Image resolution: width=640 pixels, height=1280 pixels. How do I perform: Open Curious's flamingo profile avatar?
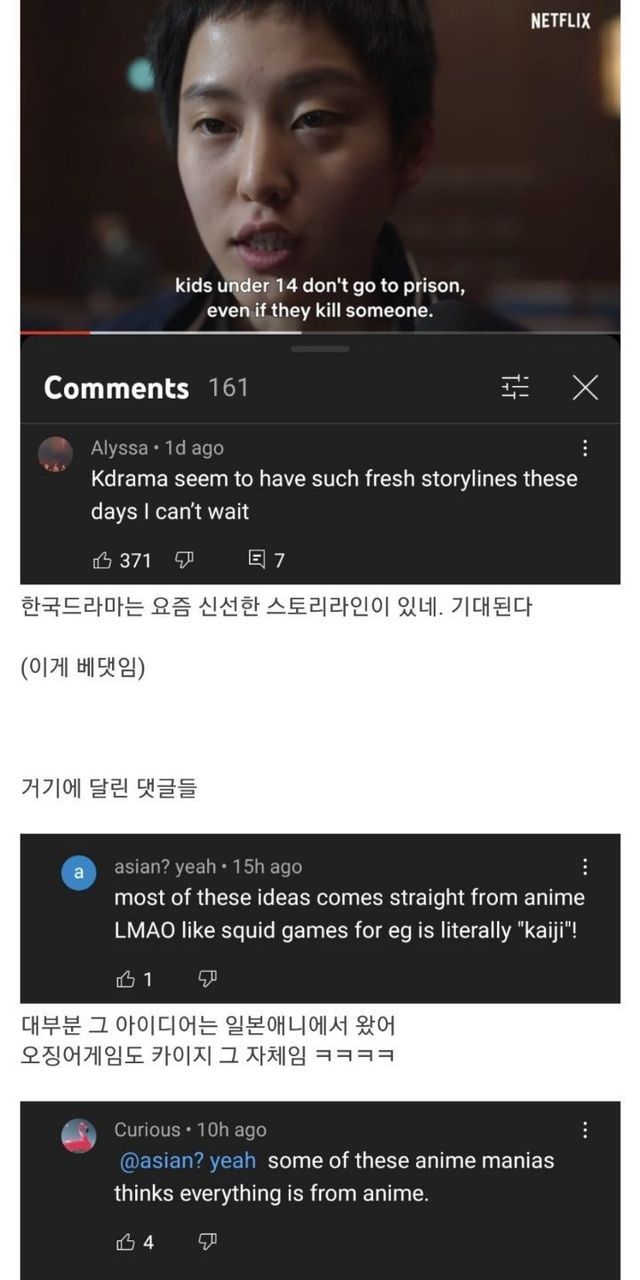78,1135
